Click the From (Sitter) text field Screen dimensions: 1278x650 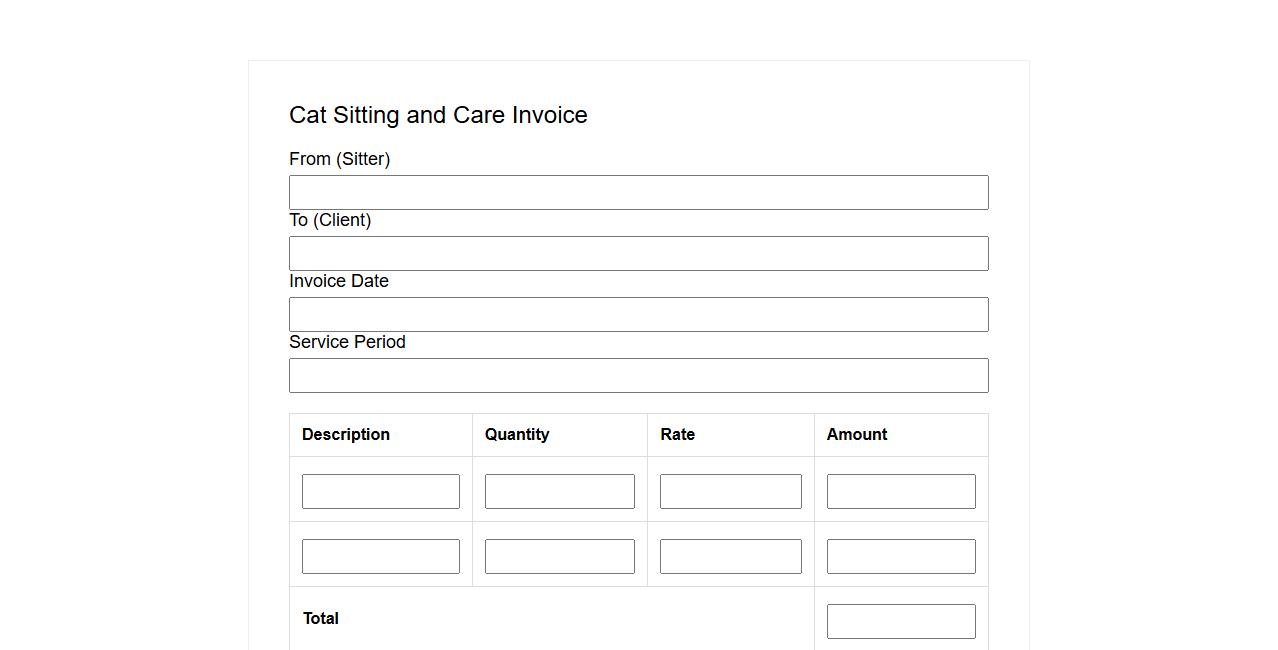coord(638,193)
